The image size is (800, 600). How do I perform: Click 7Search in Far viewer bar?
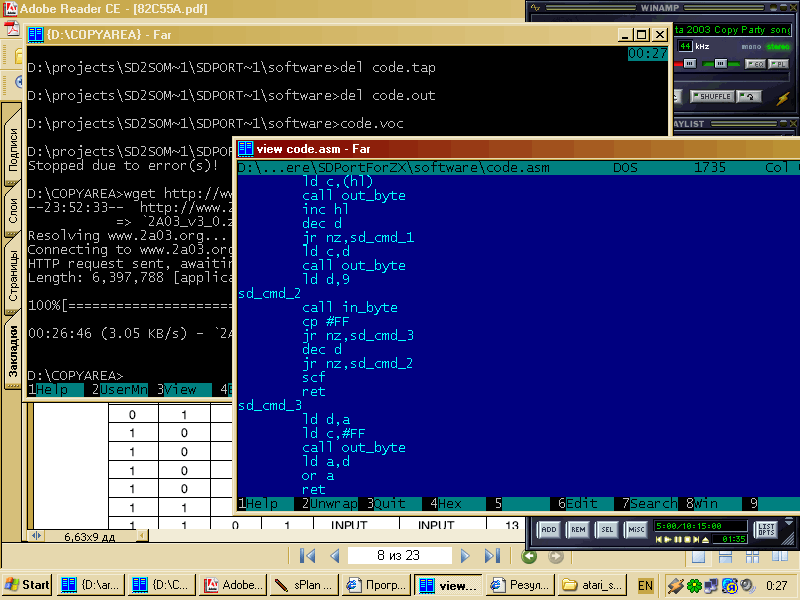click(650, 504)
